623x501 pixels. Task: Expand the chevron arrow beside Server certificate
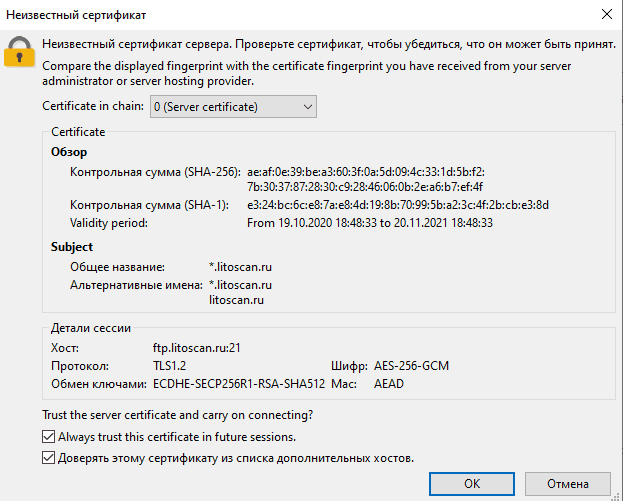click(x=308, y=107)
